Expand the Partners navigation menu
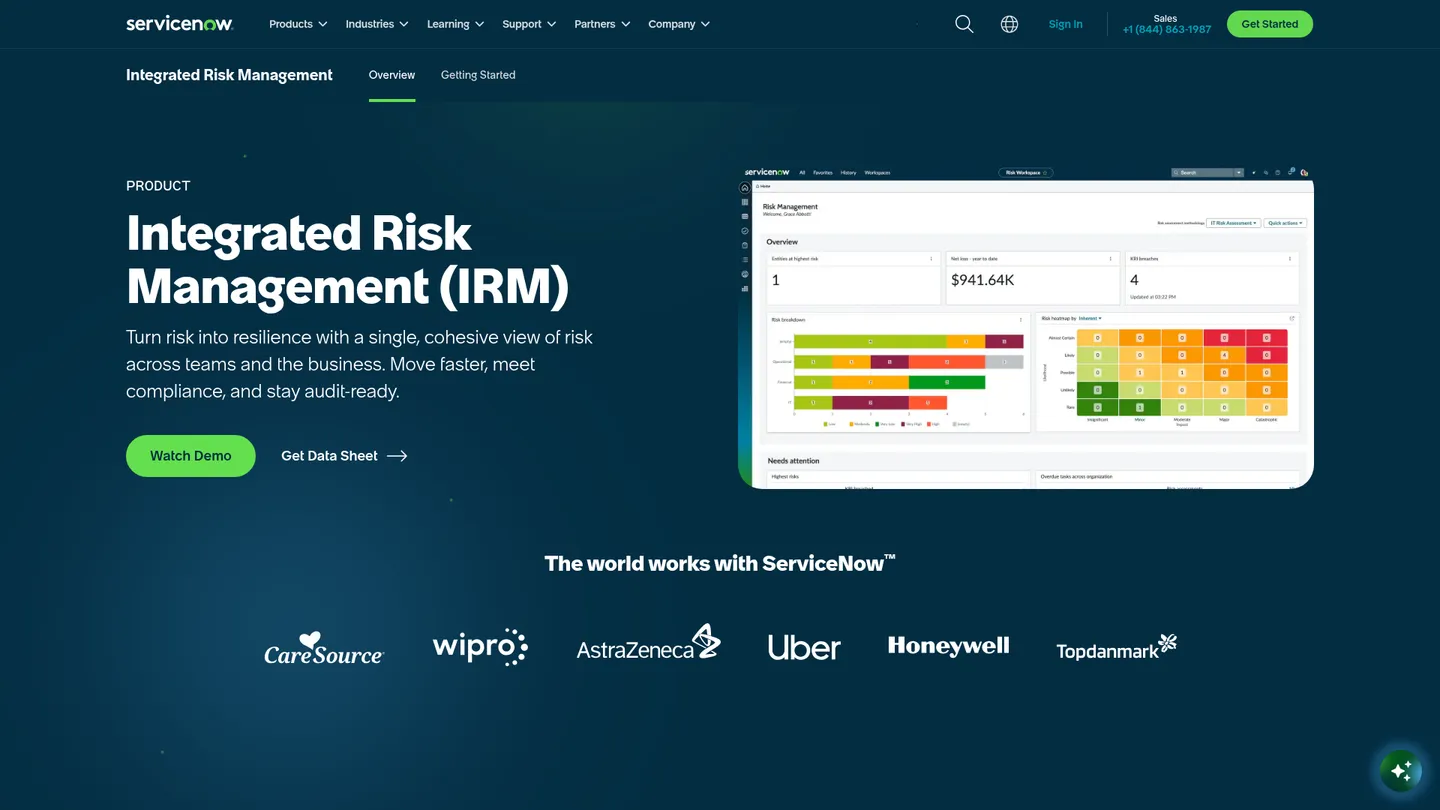Image resolution: width=1440 pixels, height=810 pixels. click(602, 24)
